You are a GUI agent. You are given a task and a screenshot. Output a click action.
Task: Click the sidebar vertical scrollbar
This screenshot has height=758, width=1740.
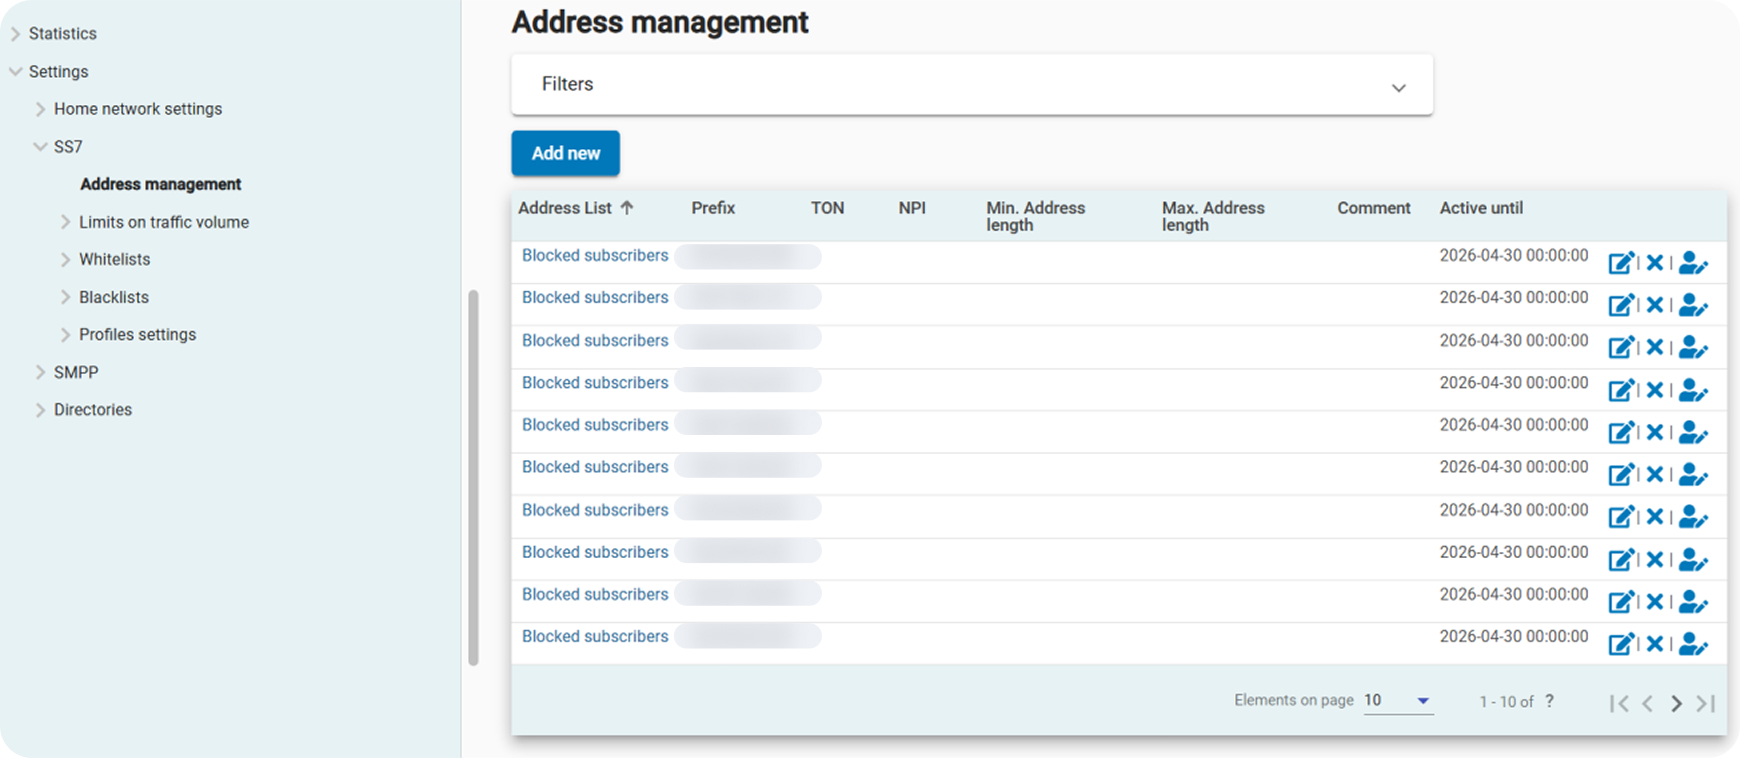click(x=474, y=477)
